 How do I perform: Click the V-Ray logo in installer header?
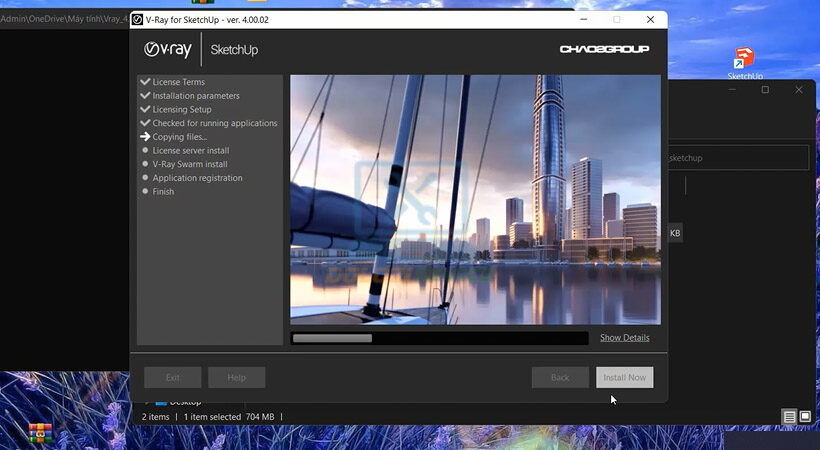(x=167, y=49)
